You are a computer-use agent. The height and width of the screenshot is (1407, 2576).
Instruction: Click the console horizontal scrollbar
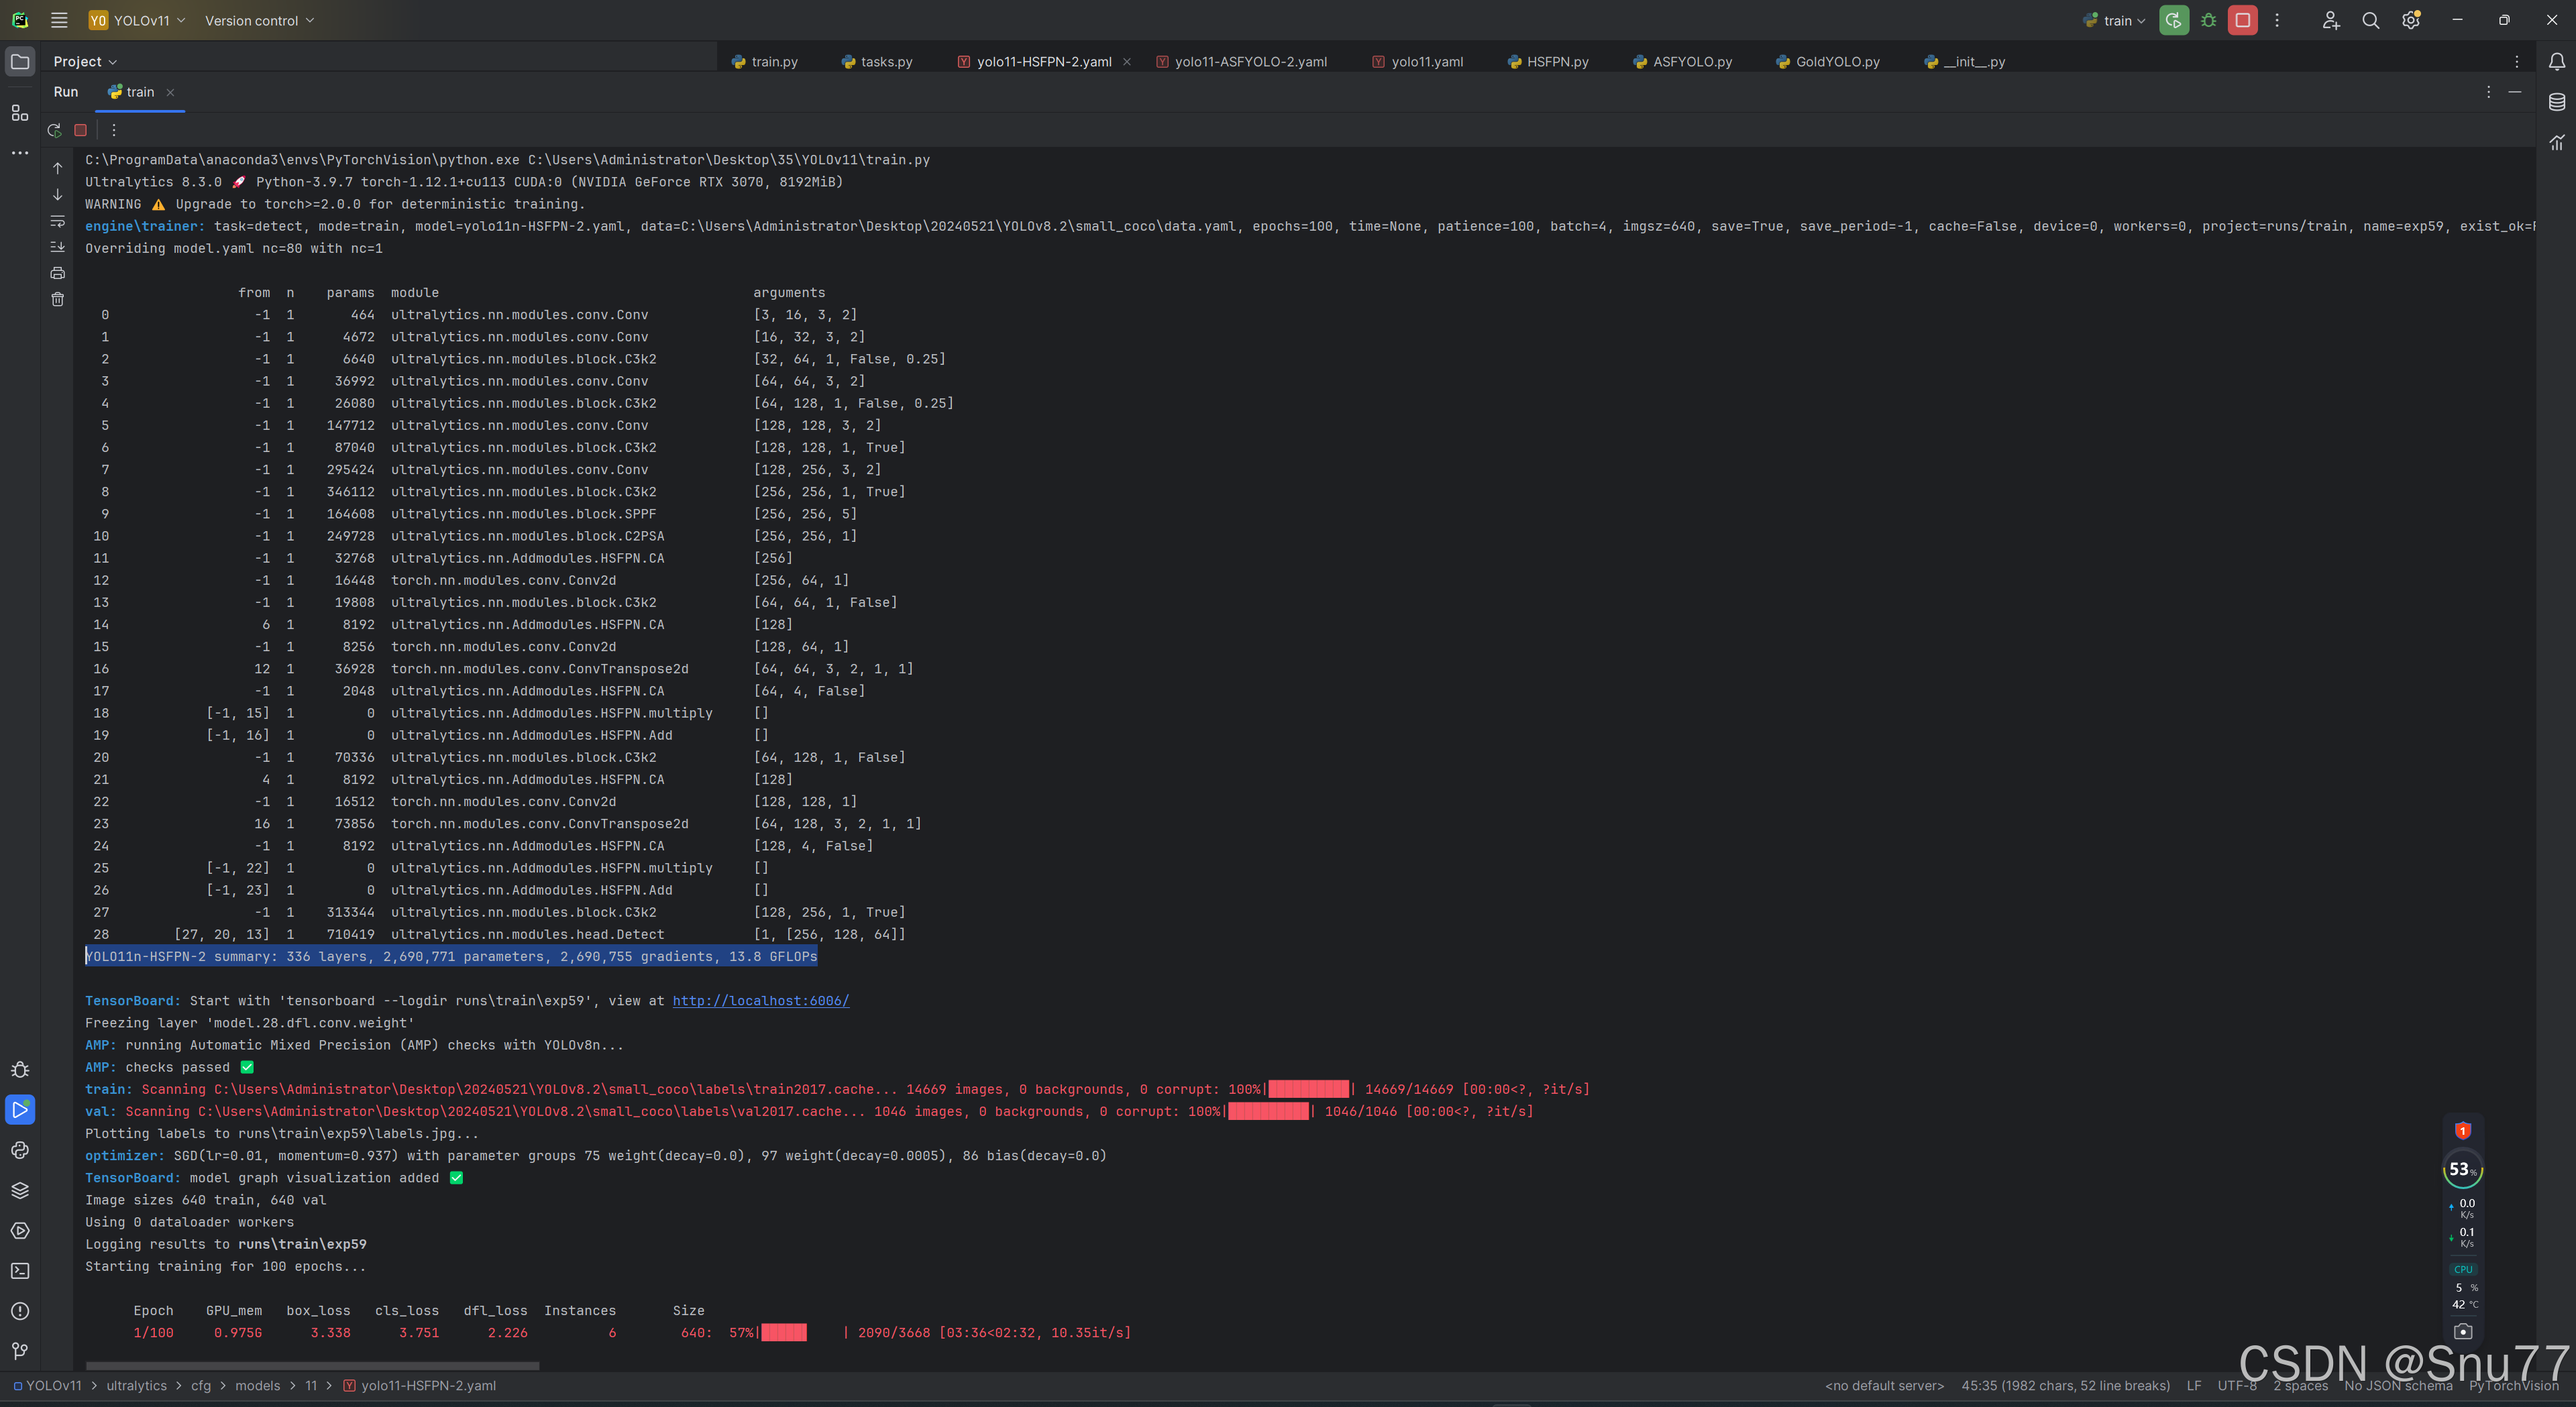(313, 1365)
